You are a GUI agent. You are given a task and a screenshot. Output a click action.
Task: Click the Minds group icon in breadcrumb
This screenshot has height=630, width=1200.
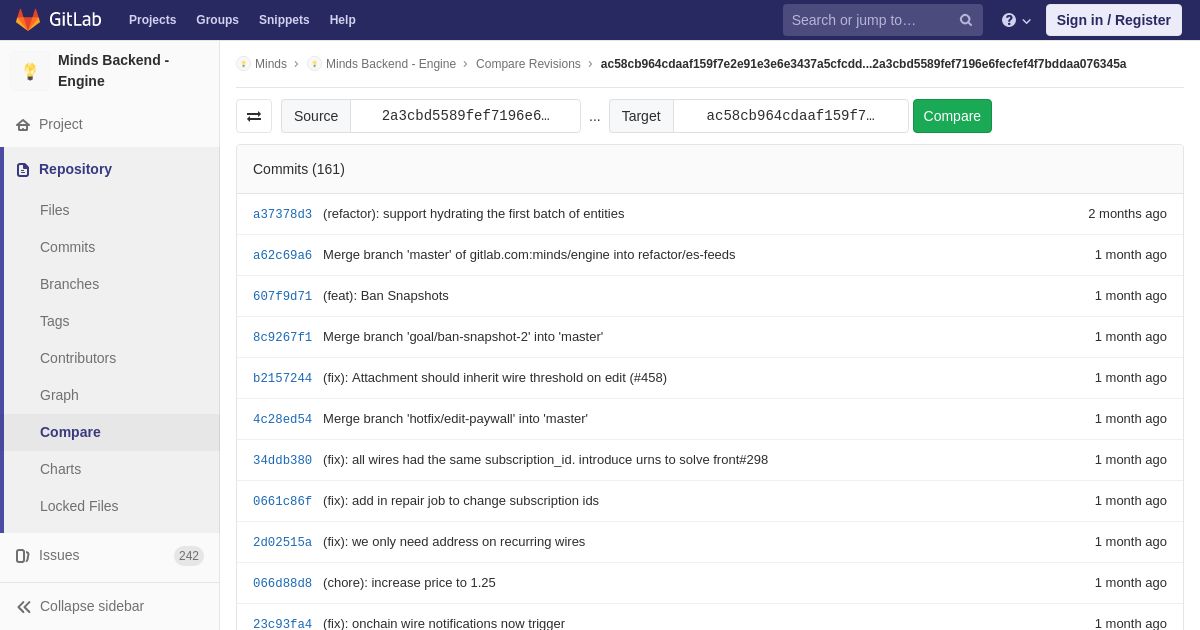click(243, 64)
